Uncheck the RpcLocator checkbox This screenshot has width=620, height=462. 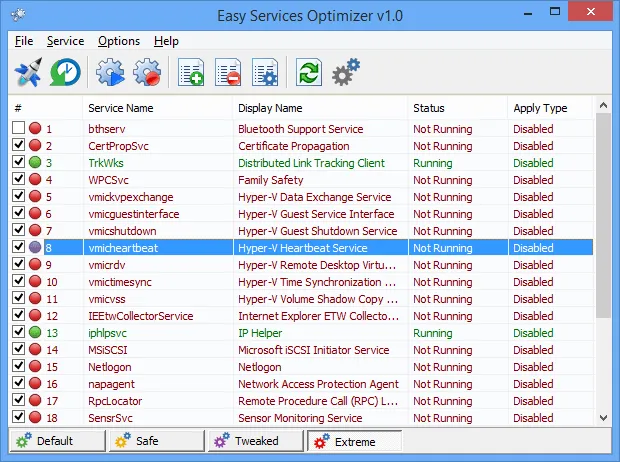(x=19, y=400)
